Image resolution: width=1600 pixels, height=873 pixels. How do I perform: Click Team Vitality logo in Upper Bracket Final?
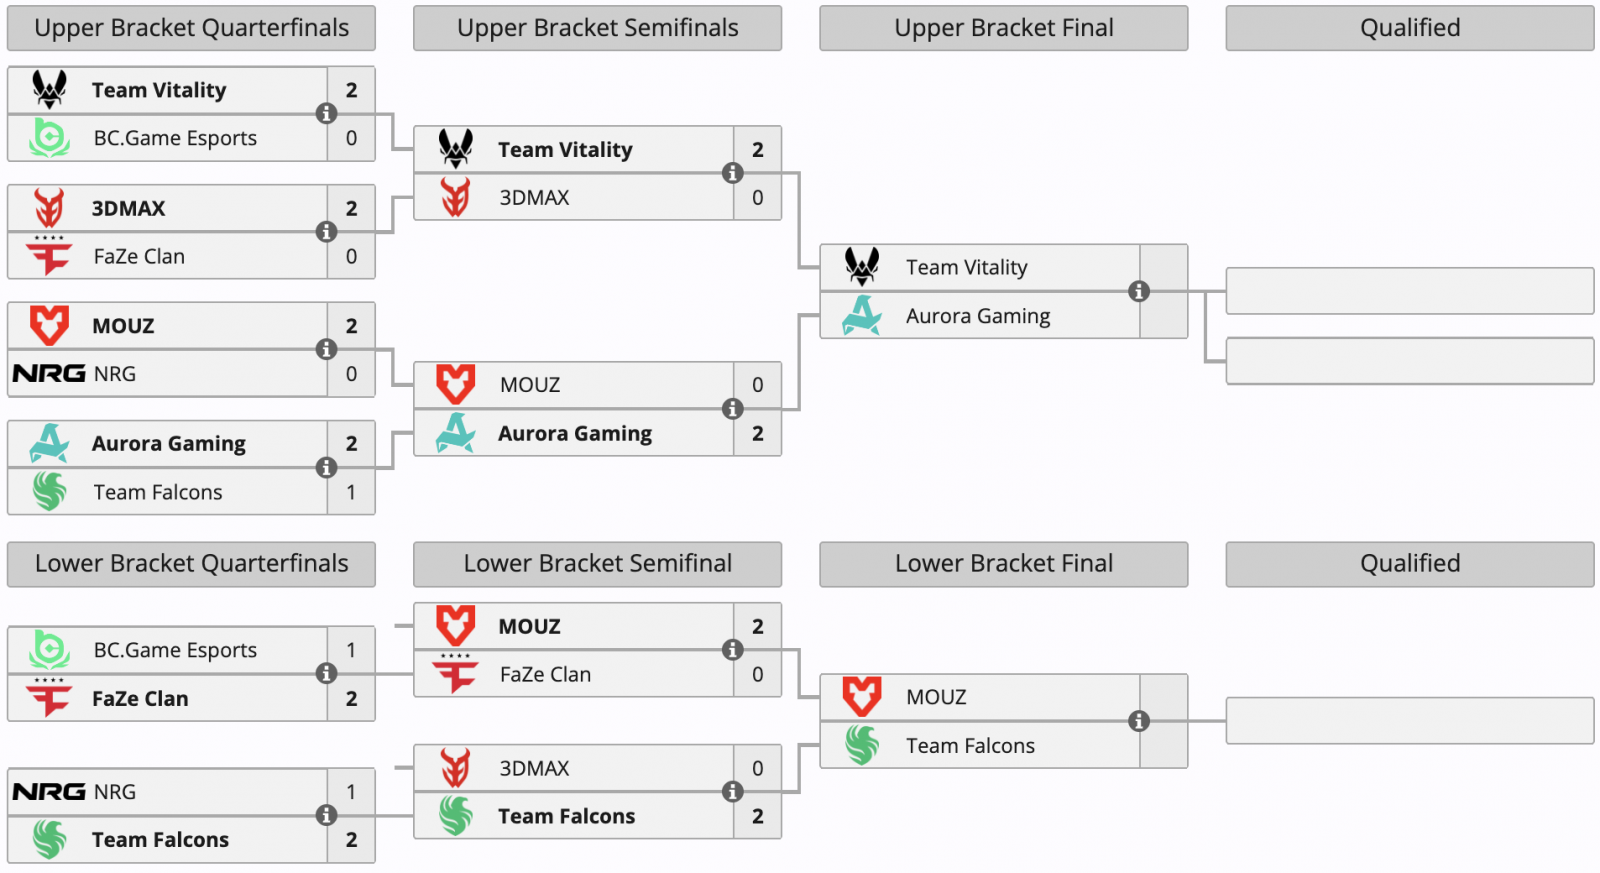pyautogui.click(x=861, y=267)
